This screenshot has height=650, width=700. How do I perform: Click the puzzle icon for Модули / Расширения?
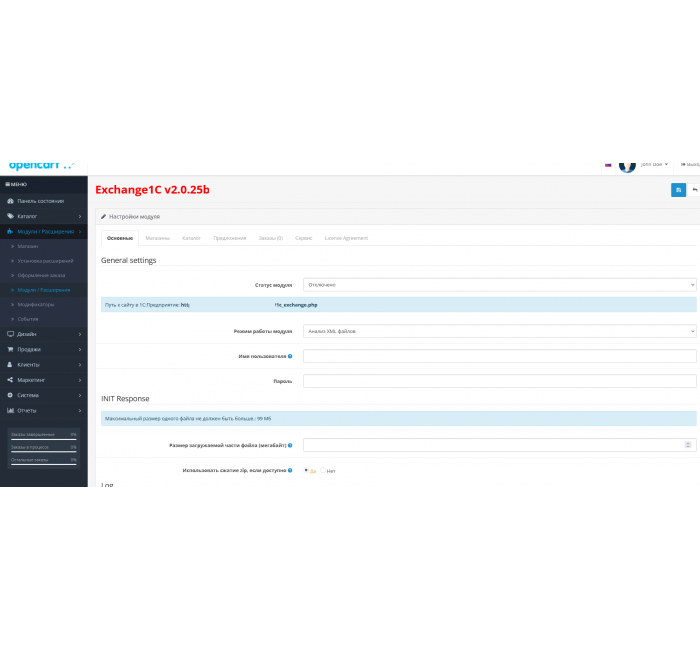coord(10,231)
